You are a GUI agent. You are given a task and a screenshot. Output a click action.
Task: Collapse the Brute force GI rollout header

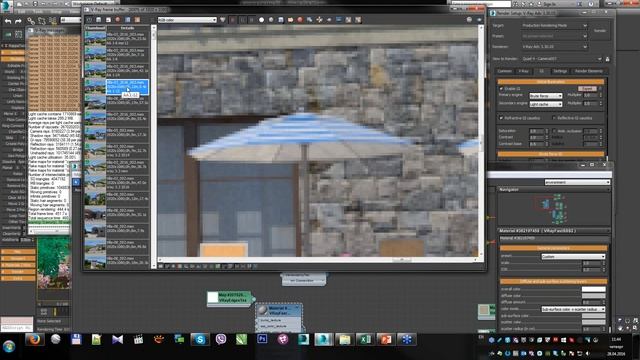point(551,154)
